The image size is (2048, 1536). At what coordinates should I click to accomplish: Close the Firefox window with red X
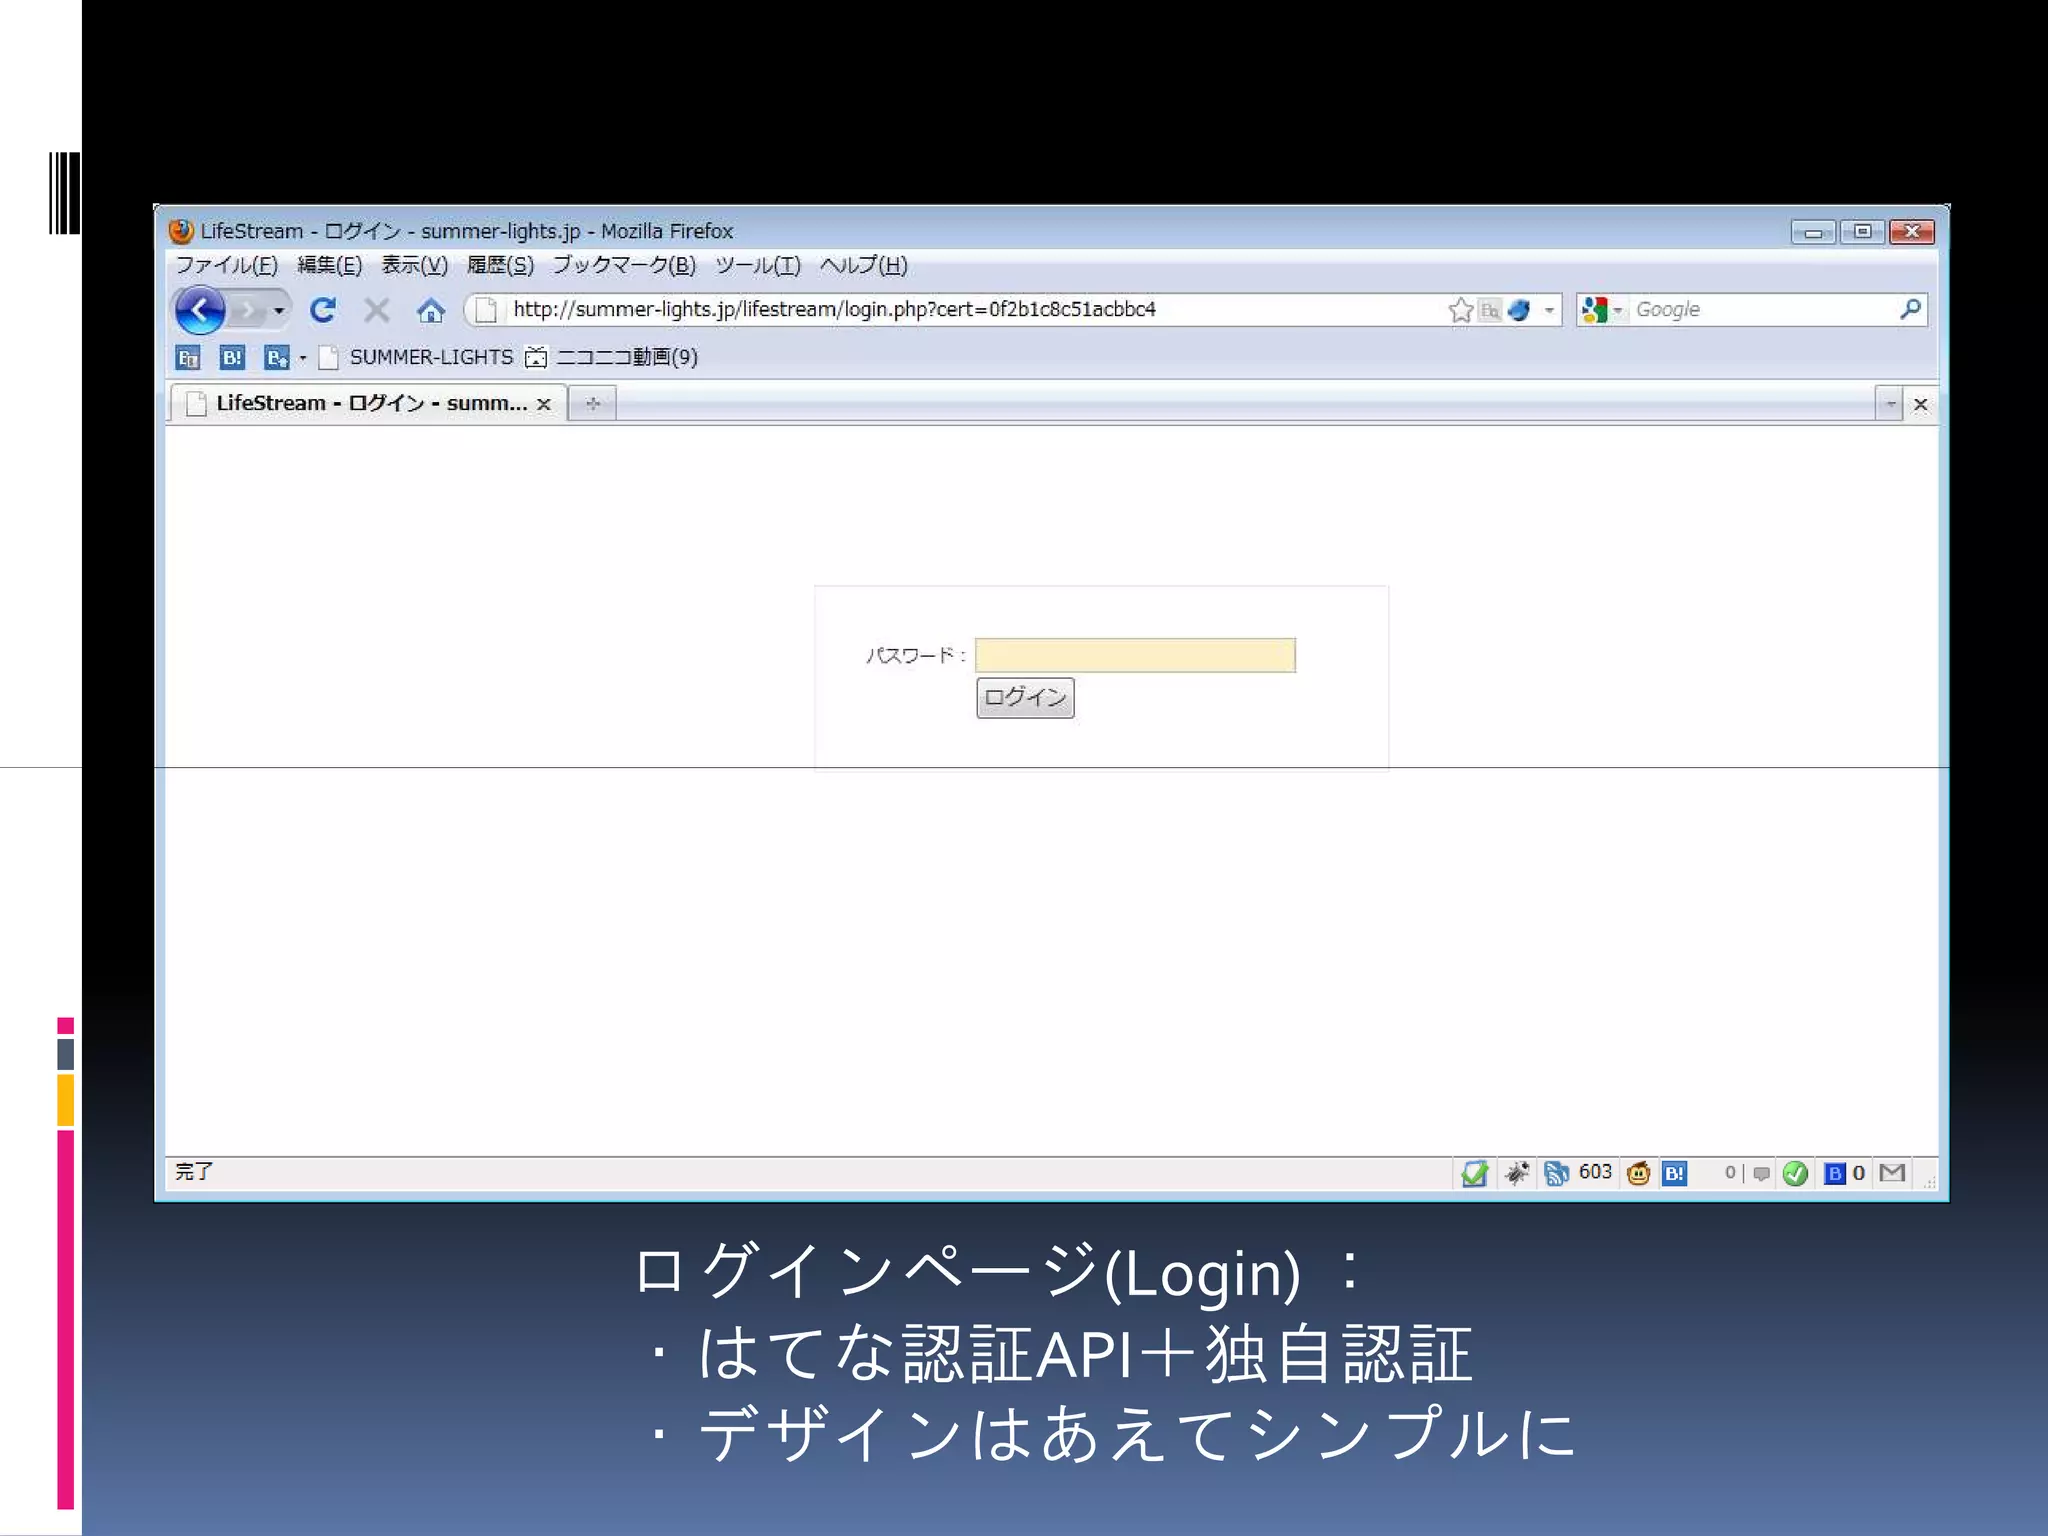1912,232
